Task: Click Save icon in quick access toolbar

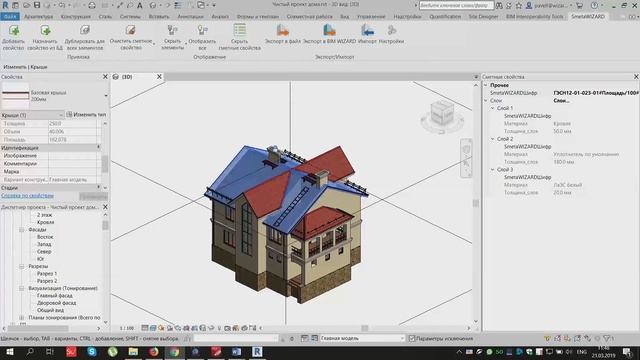Action: click(x=37, y=5)
